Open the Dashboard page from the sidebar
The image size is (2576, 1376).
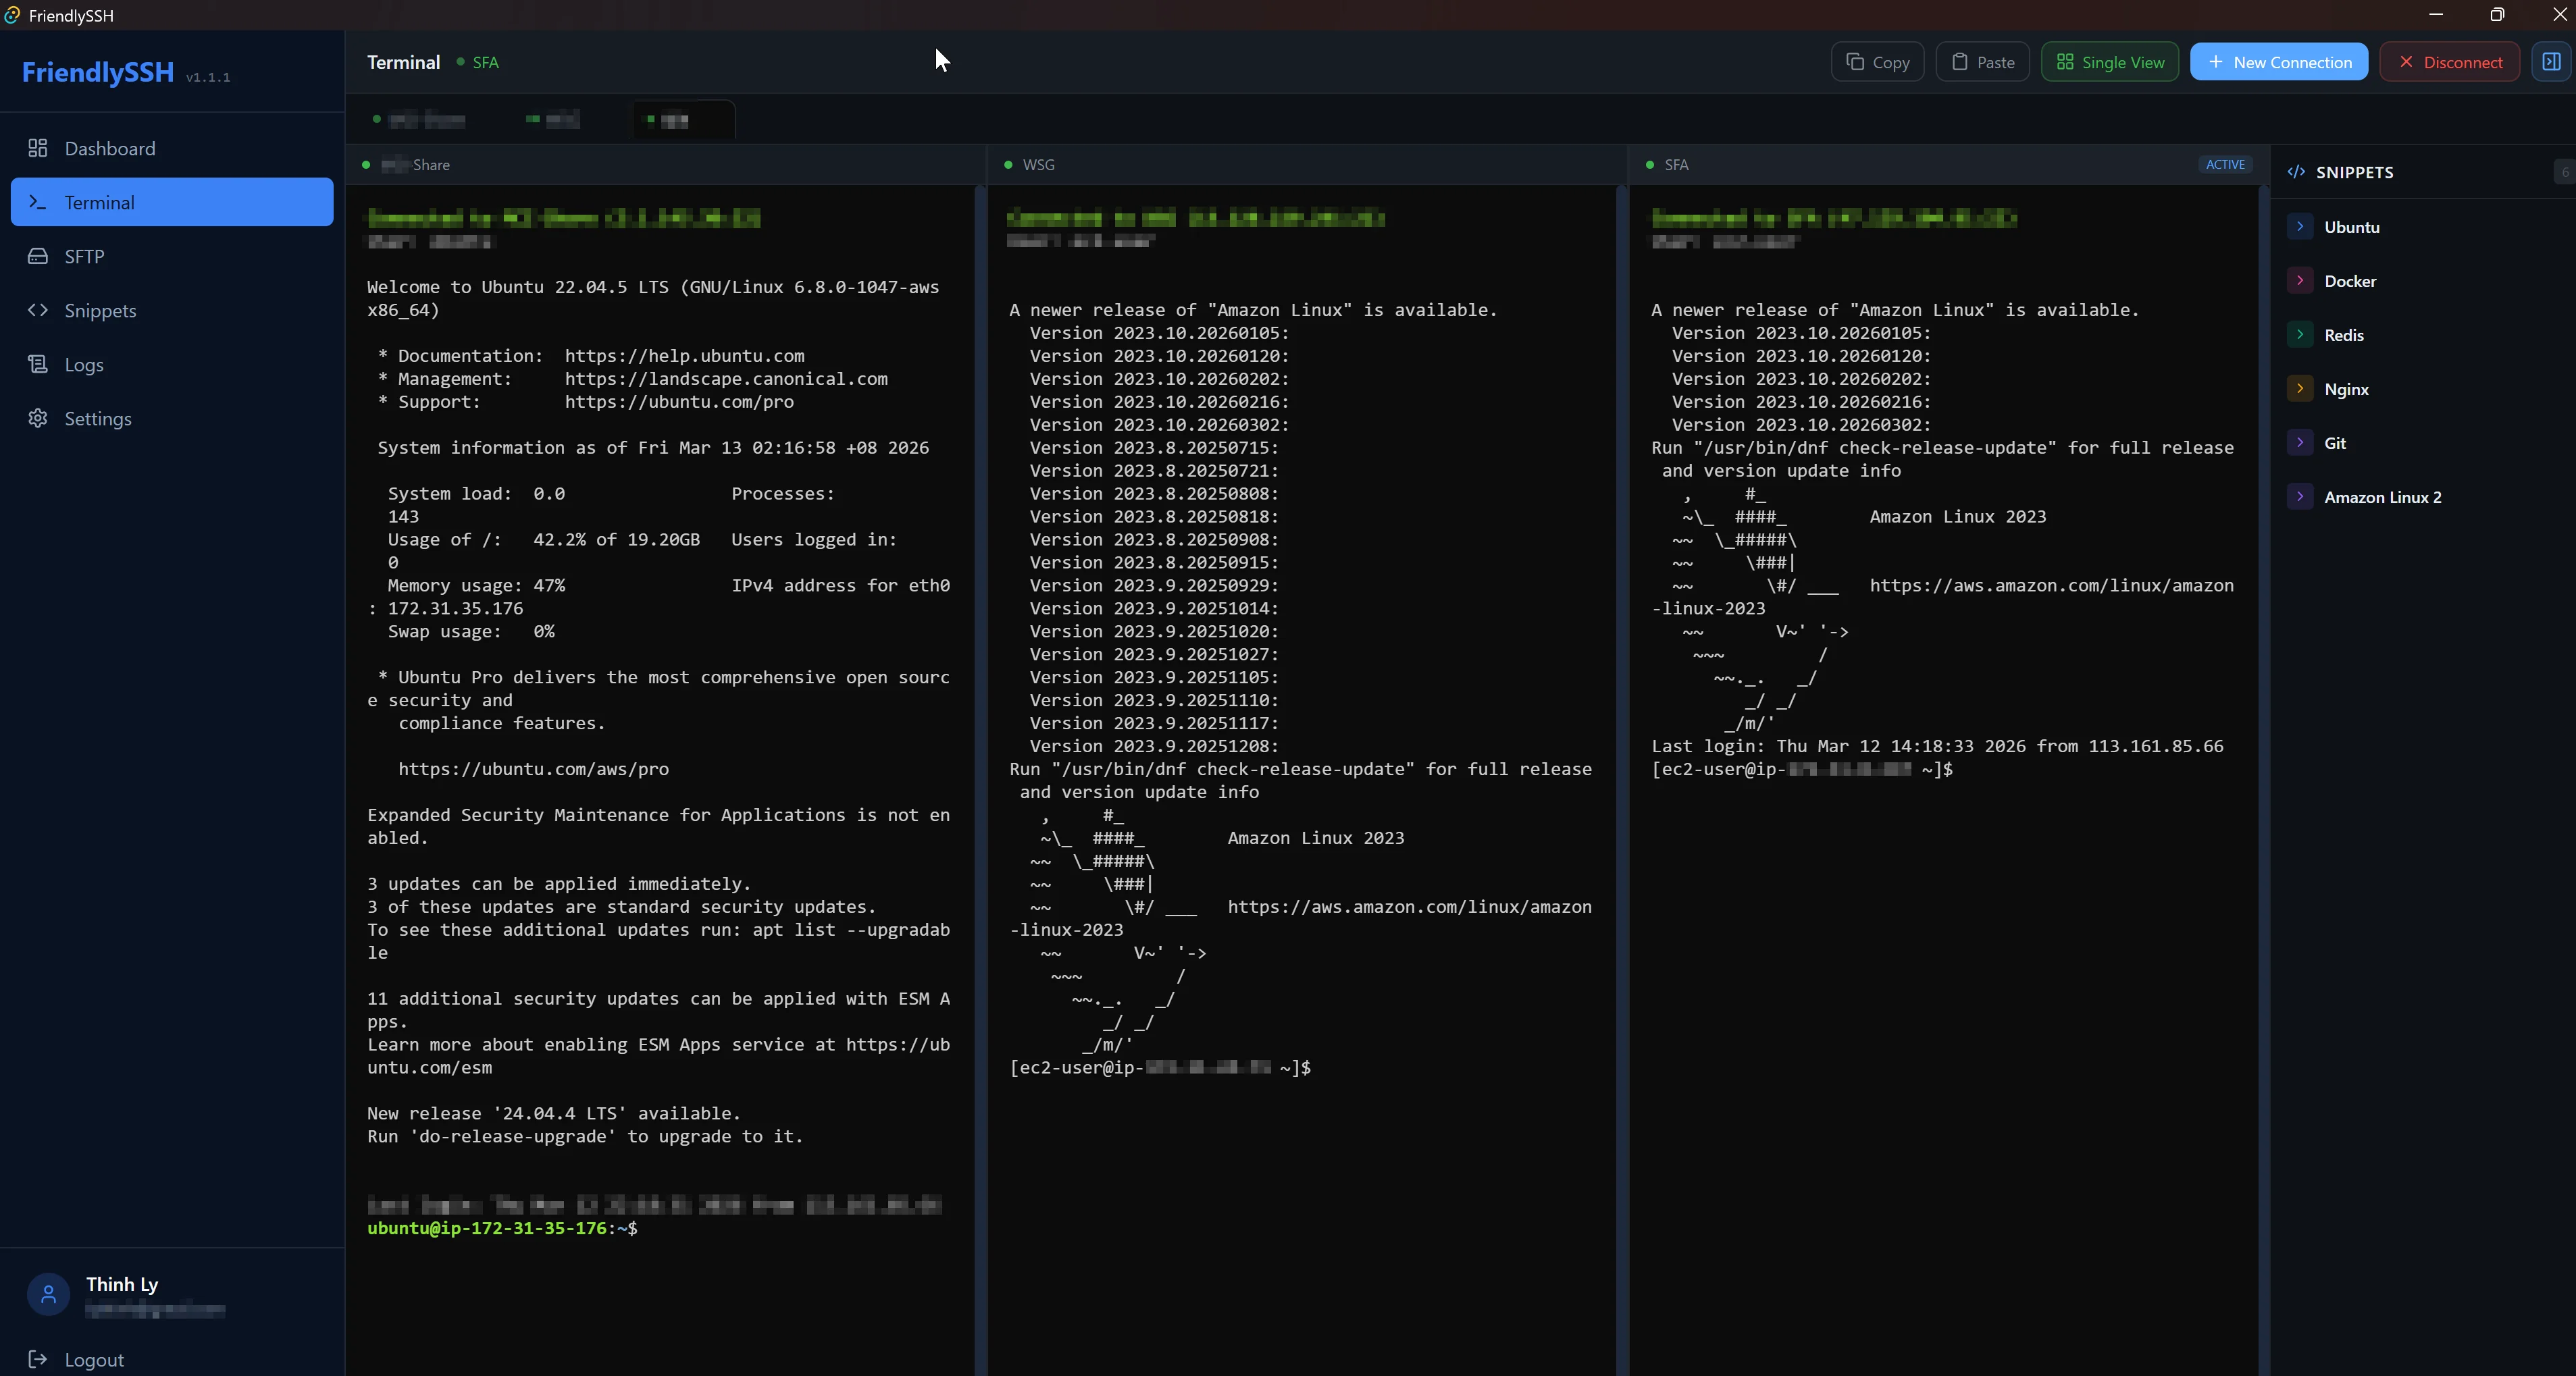(x=172, y=148)
